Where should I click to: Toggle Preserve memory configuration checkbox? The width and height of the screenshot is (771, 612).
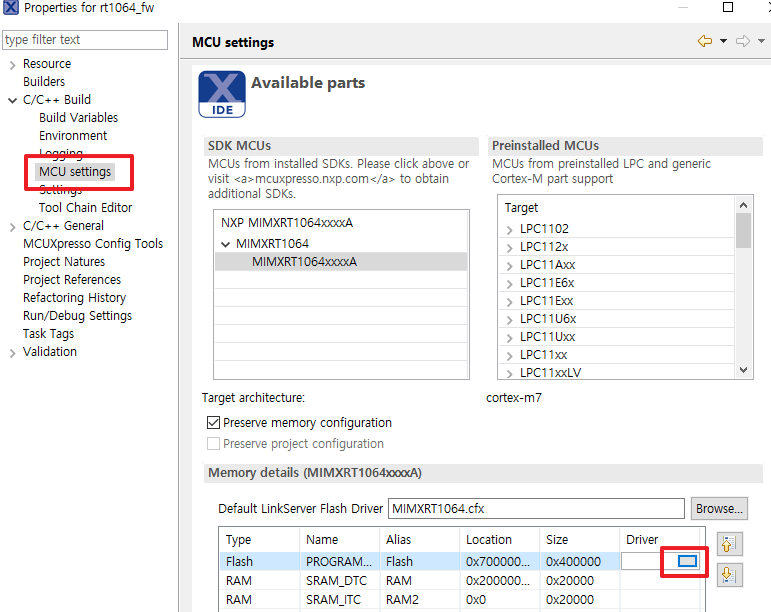[x=213, y=423]
